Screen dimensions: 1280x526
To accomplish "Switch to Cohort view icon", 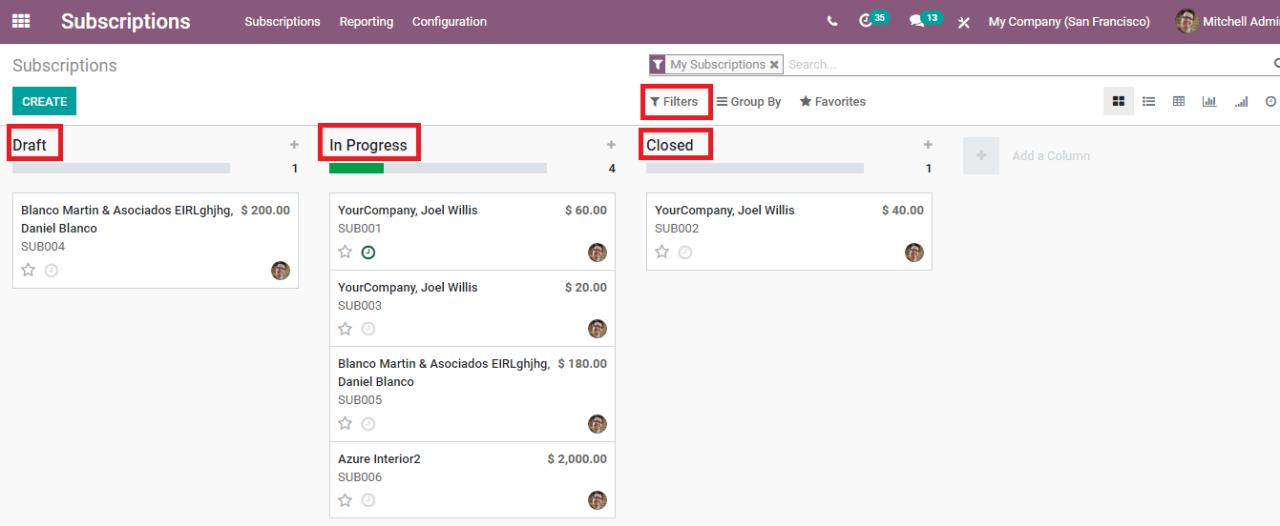I will 1242,101.
